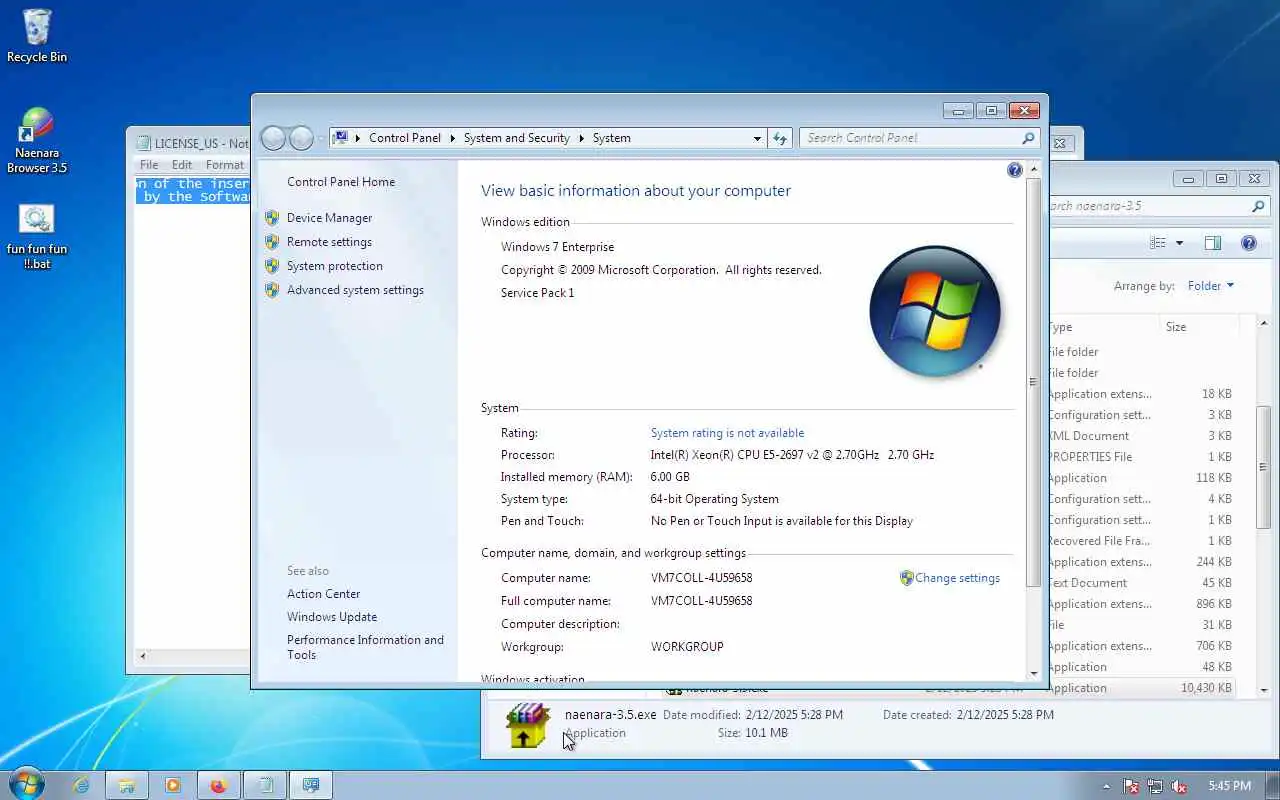Viewport: 1280px width, 800px height.
Task: Switch to Control Panel taskbar button
Action: (311, 786)
